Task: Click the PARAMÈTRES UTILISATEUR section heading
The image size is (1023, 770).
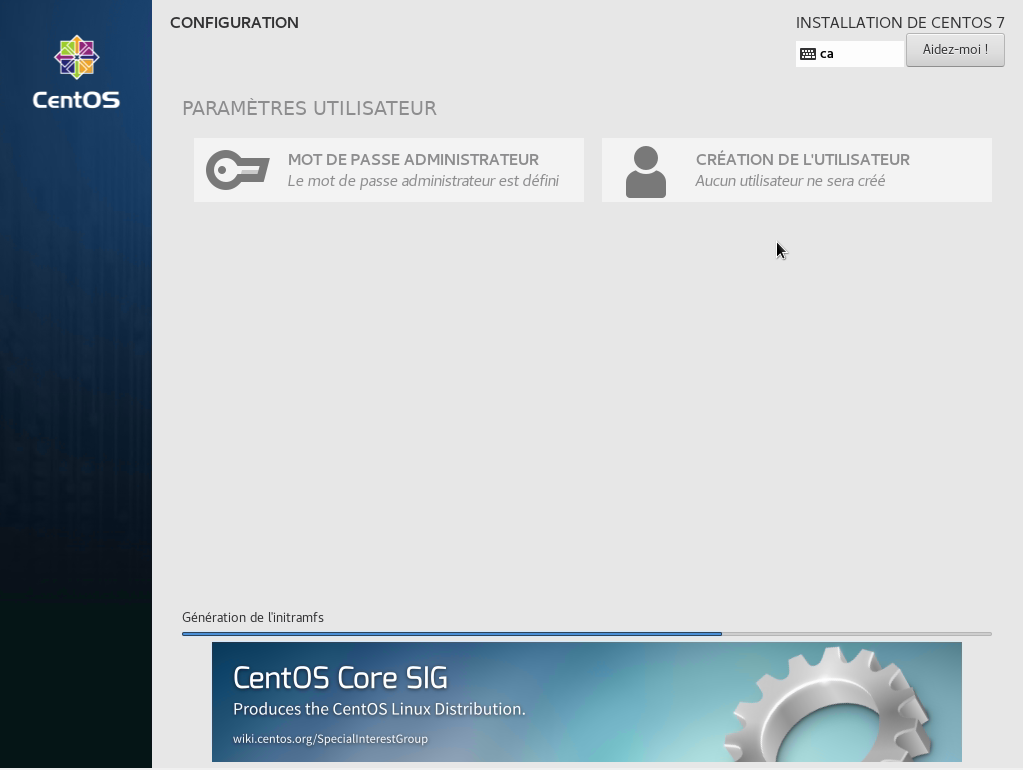Action: pyautogui.click(x=309, y=108)
